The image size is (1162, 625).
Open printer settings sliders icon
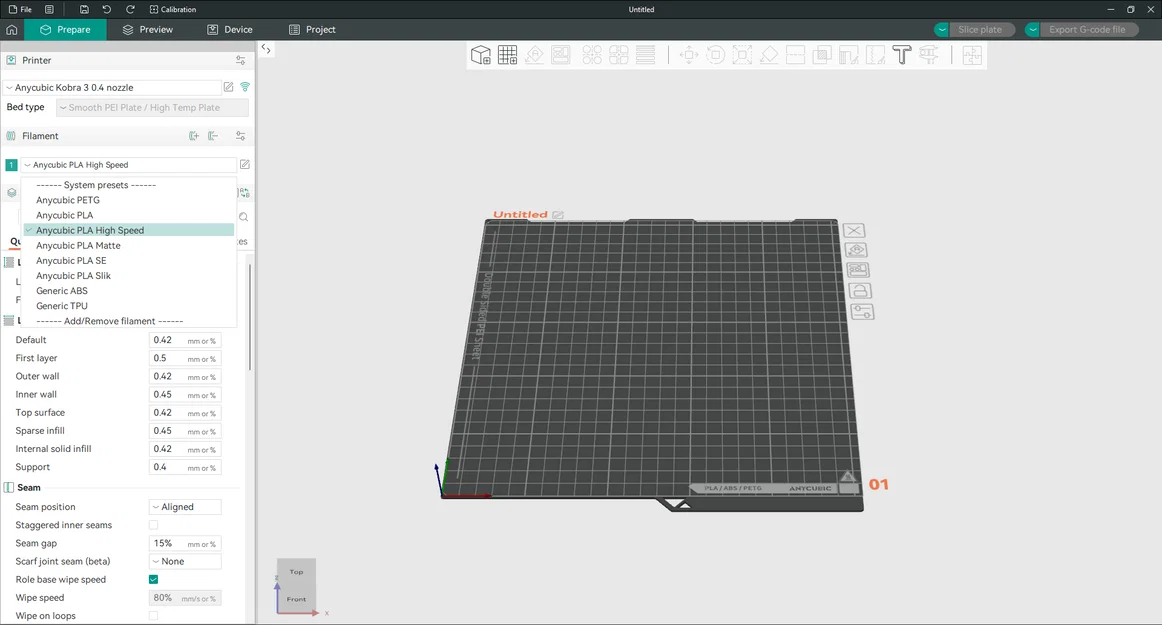point(241,60)
